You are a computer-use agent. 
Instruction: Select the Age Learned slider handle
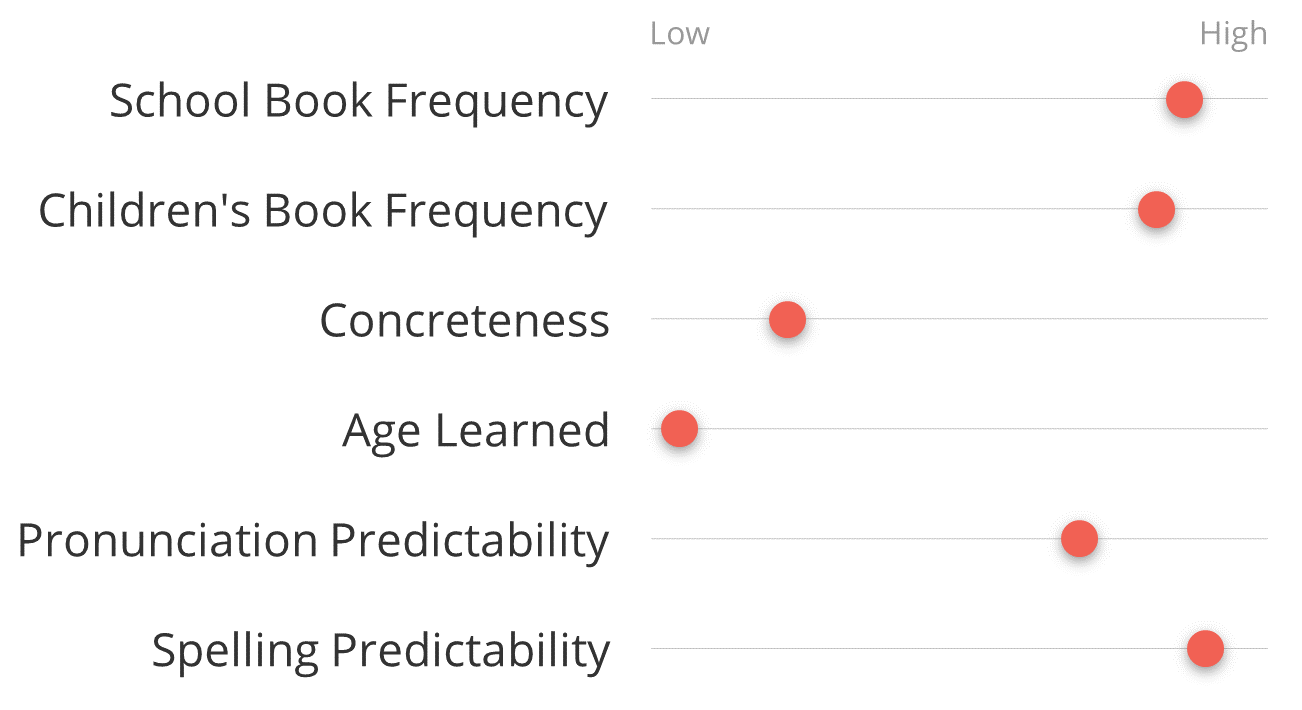tap(679, 429)
